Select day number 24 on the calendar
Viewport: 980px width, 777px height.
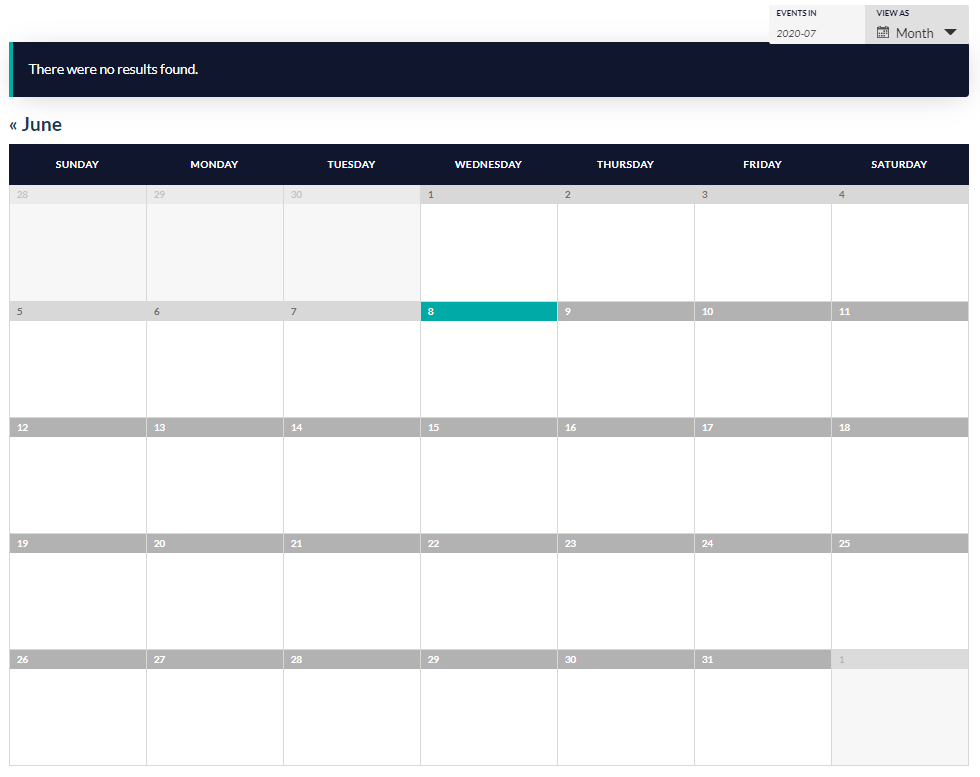(708, 544)
